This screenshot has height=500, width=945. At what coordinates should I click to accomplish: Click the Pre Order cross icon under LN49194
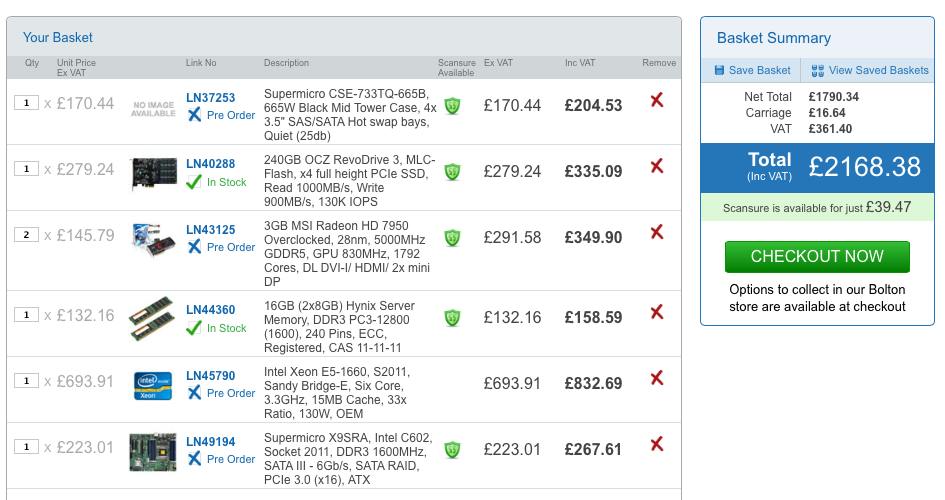194,459
